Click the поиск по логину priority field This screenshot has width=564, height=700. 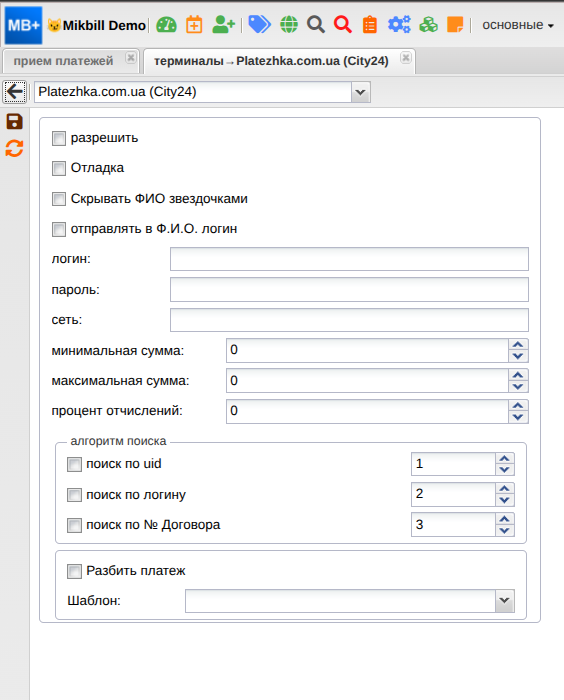(x=453, y=495)
